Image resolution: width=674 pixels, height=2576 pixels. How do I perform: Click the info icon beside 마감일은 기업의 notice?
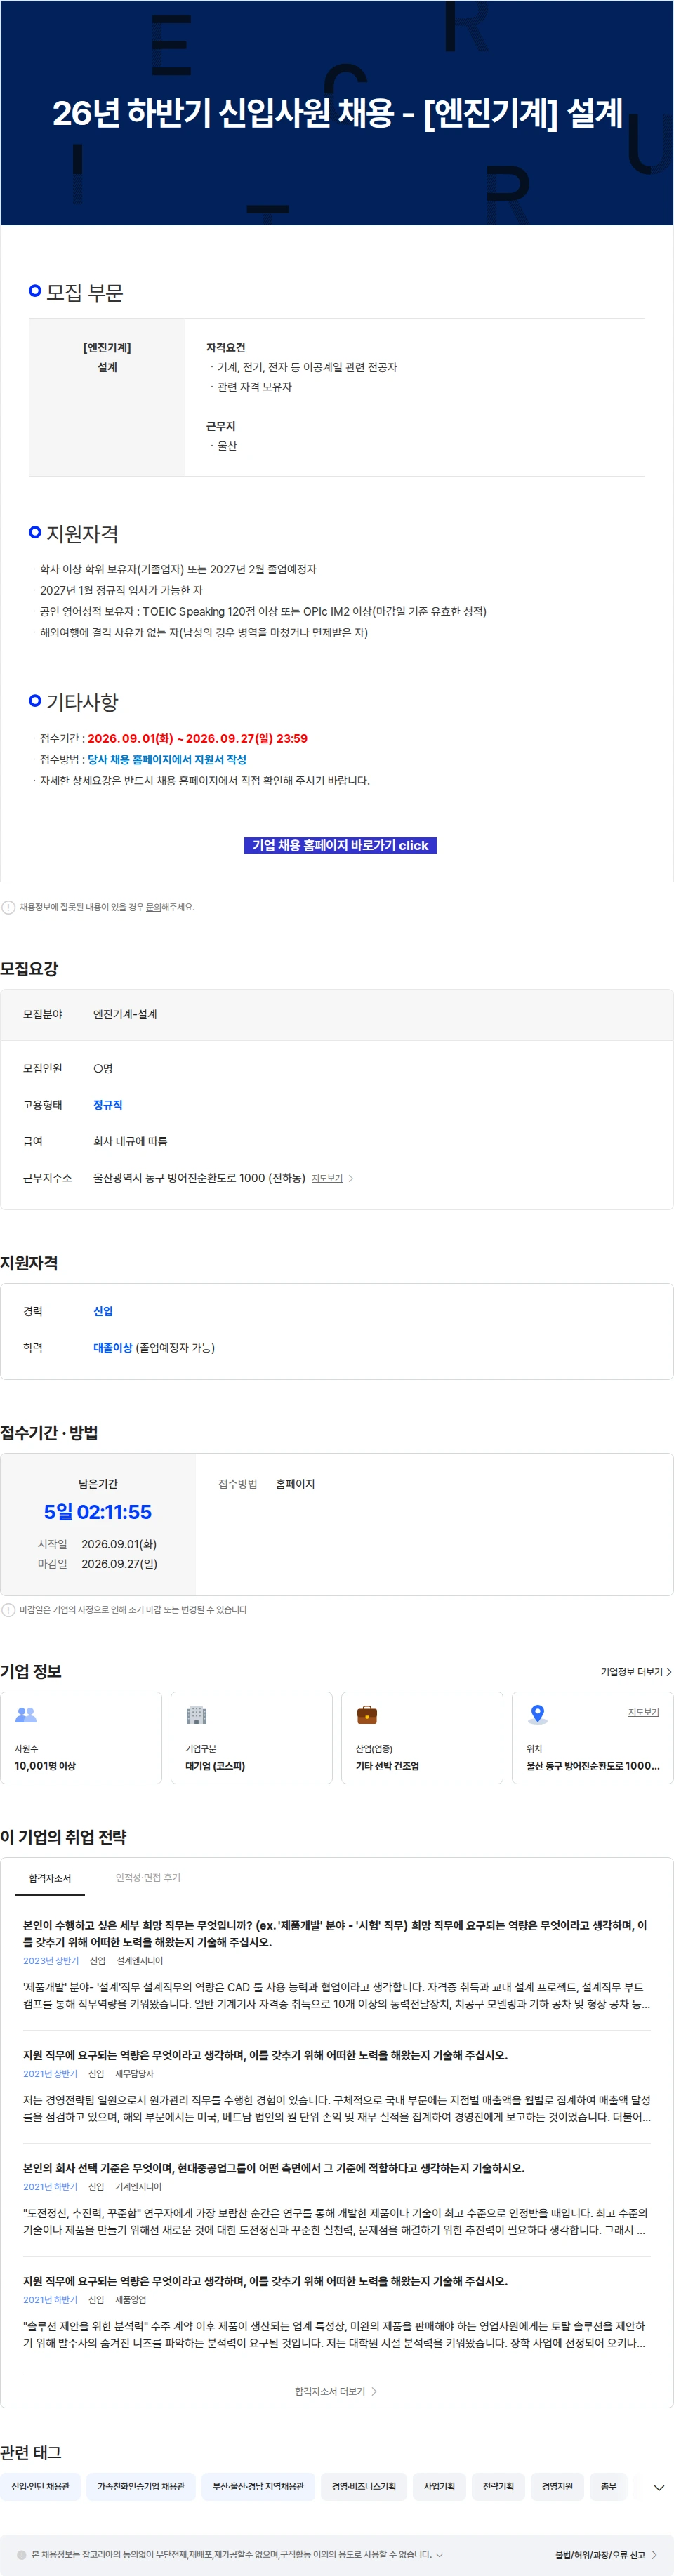click(x=8, y=1610)
